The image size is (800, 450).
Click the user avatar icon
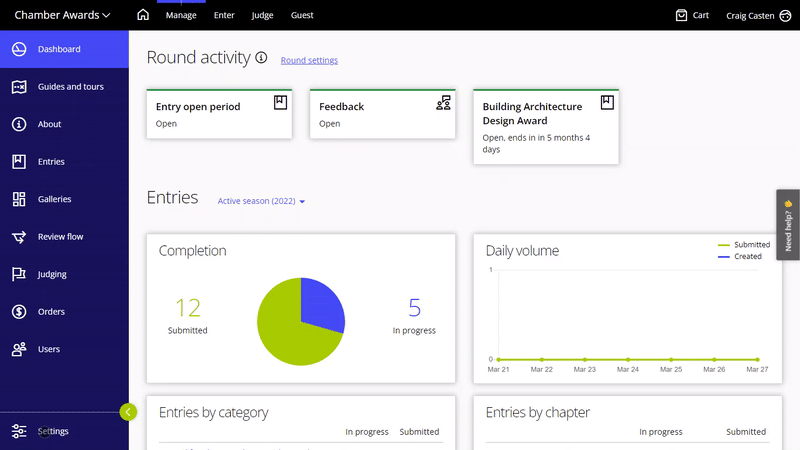784,15
